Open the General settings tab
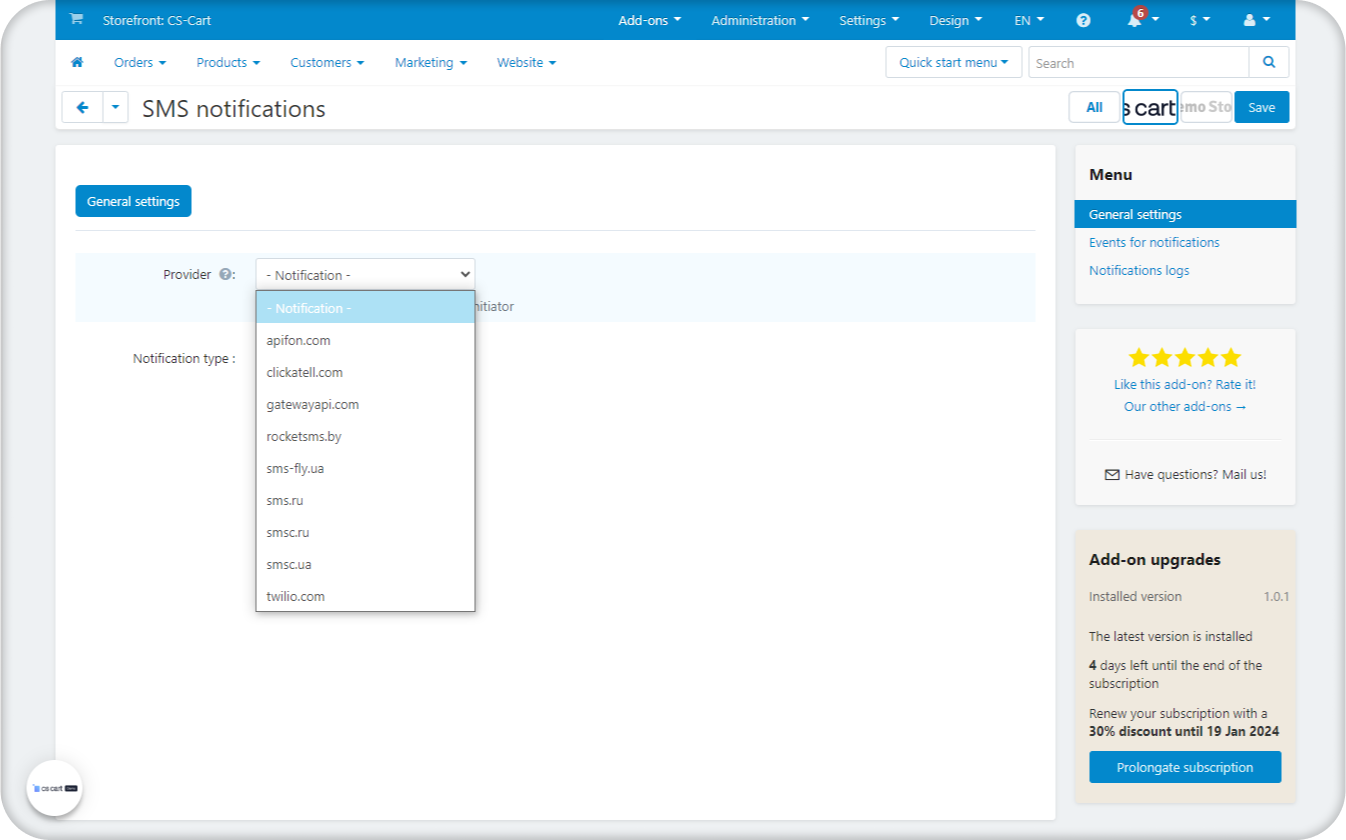1346x840 pixels. [x=133, y=201]
